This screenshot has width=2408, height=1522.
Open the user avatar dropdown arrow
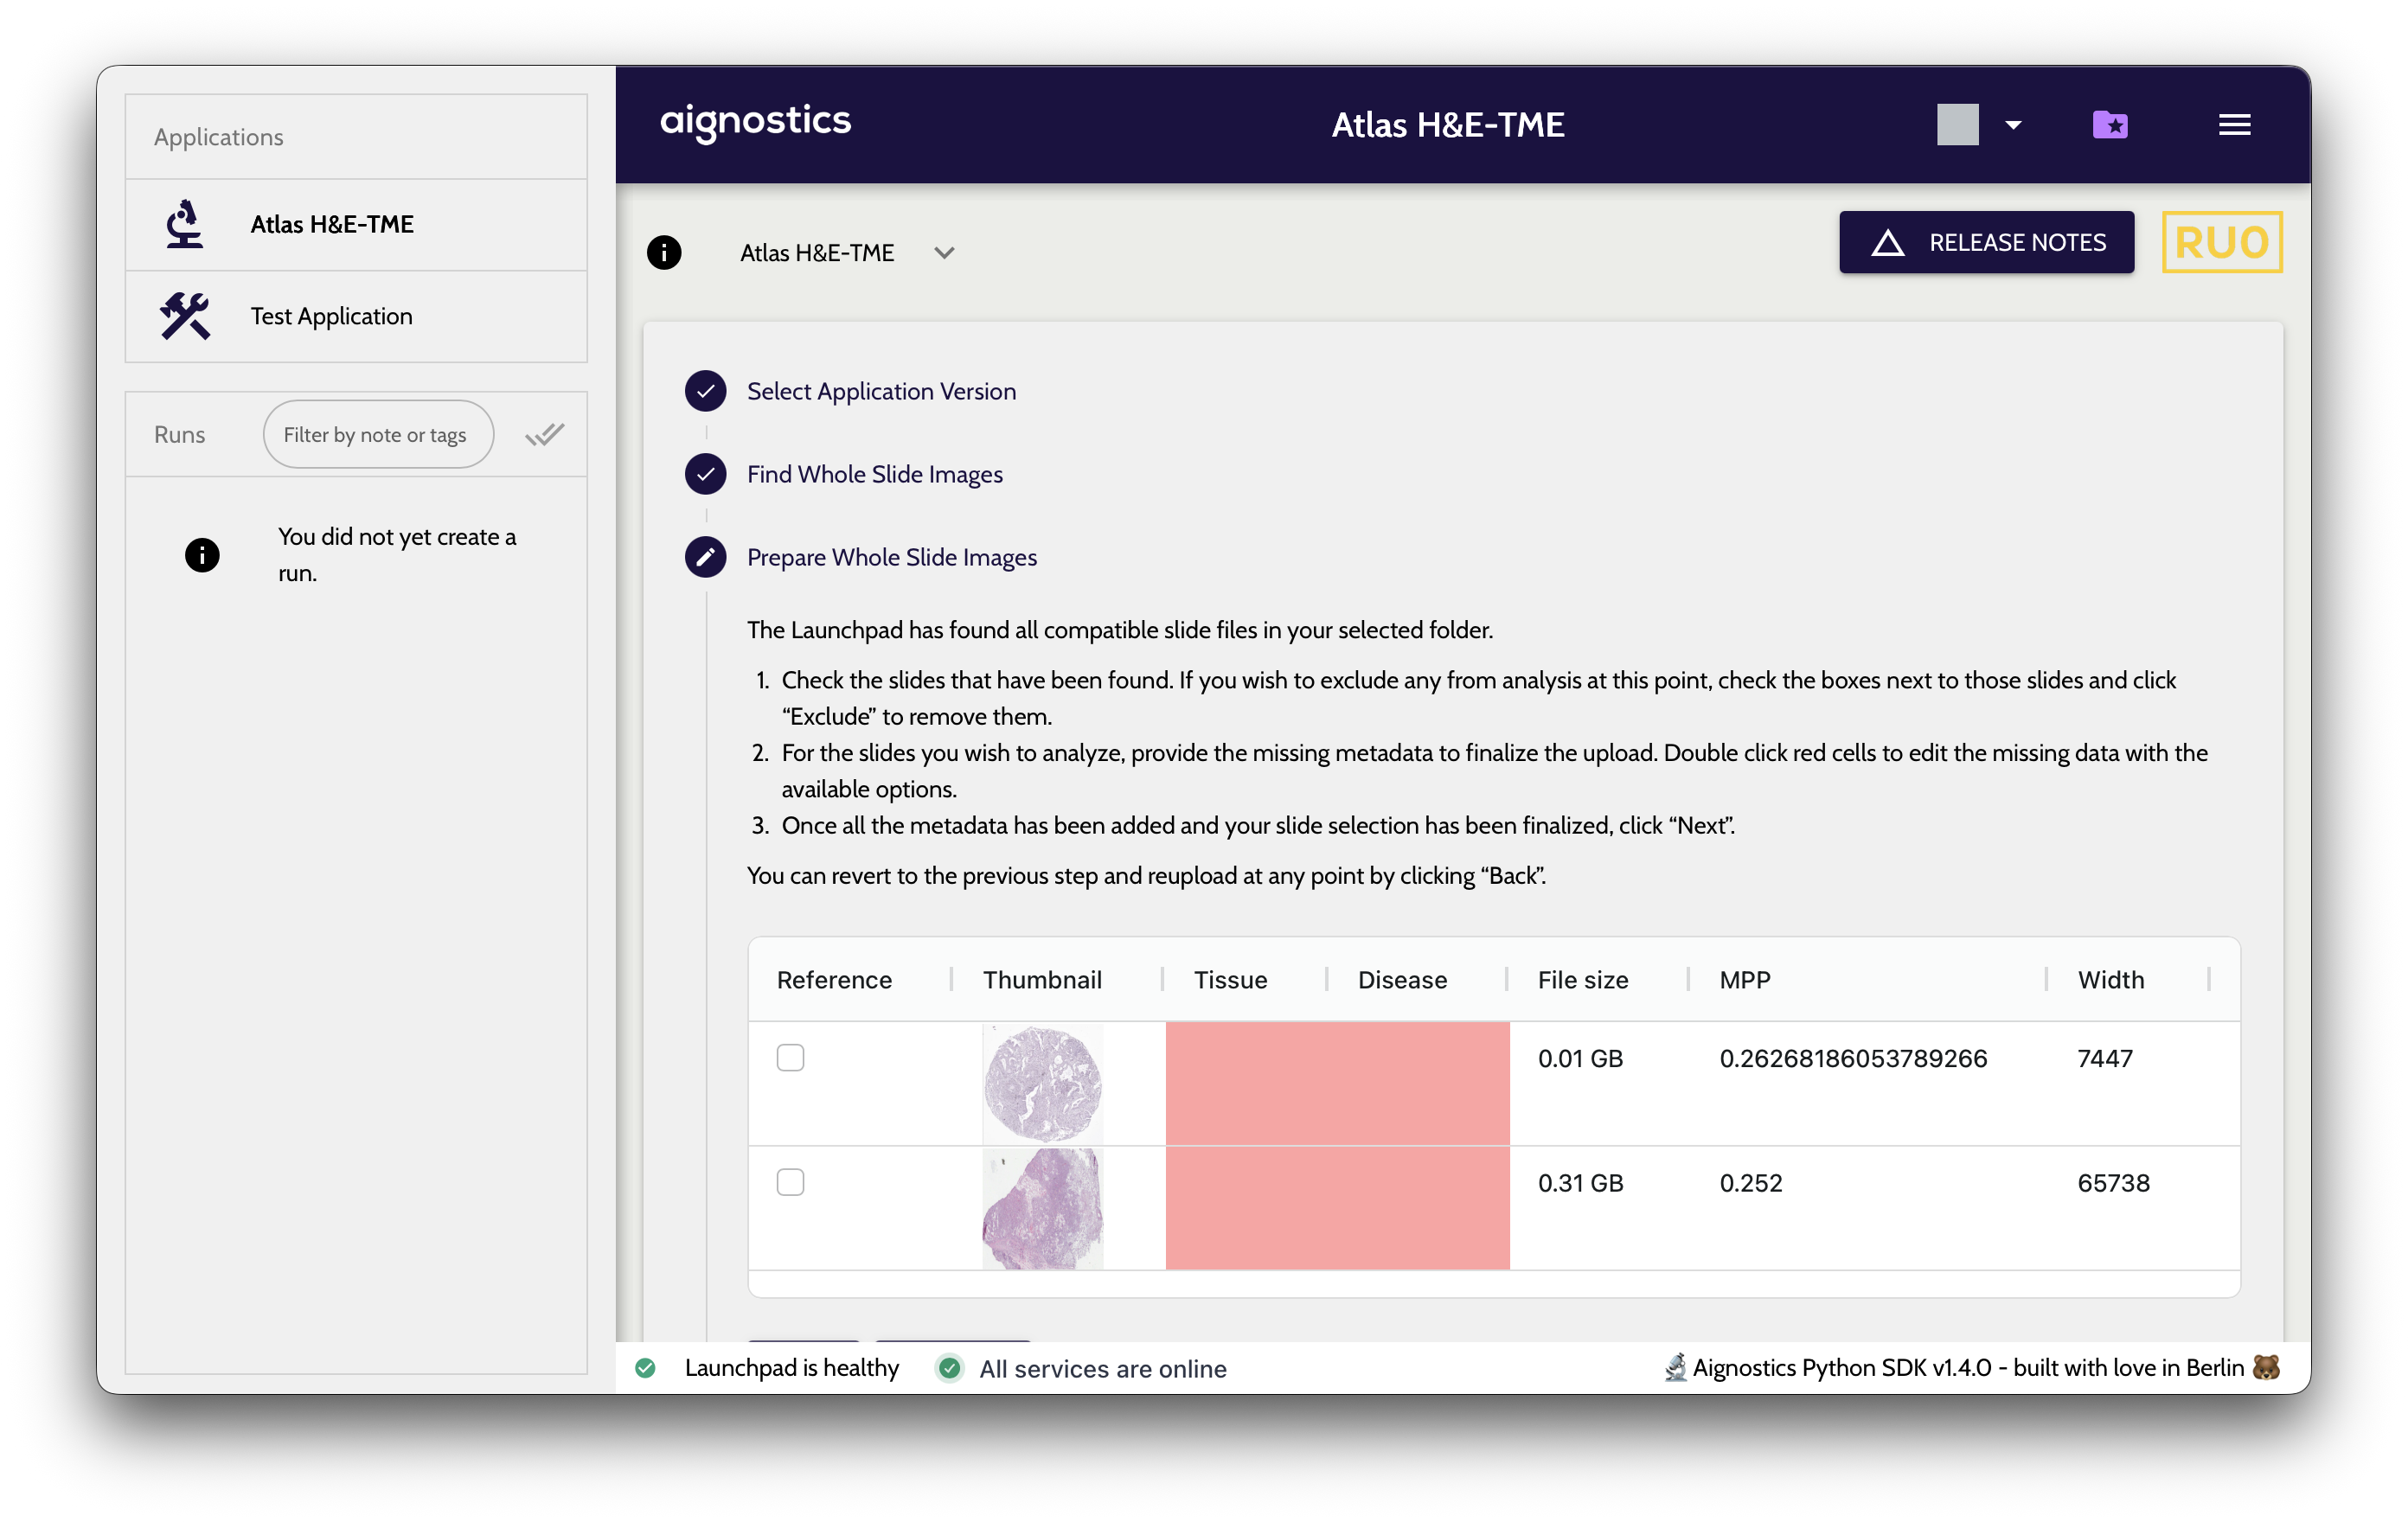pyautogui.click(x=2013, y=125)
